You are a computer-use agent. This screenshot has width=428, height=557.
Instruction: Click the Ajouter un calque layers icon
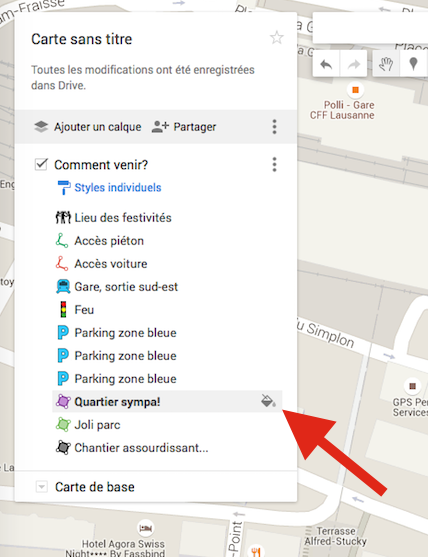(41, 127)
